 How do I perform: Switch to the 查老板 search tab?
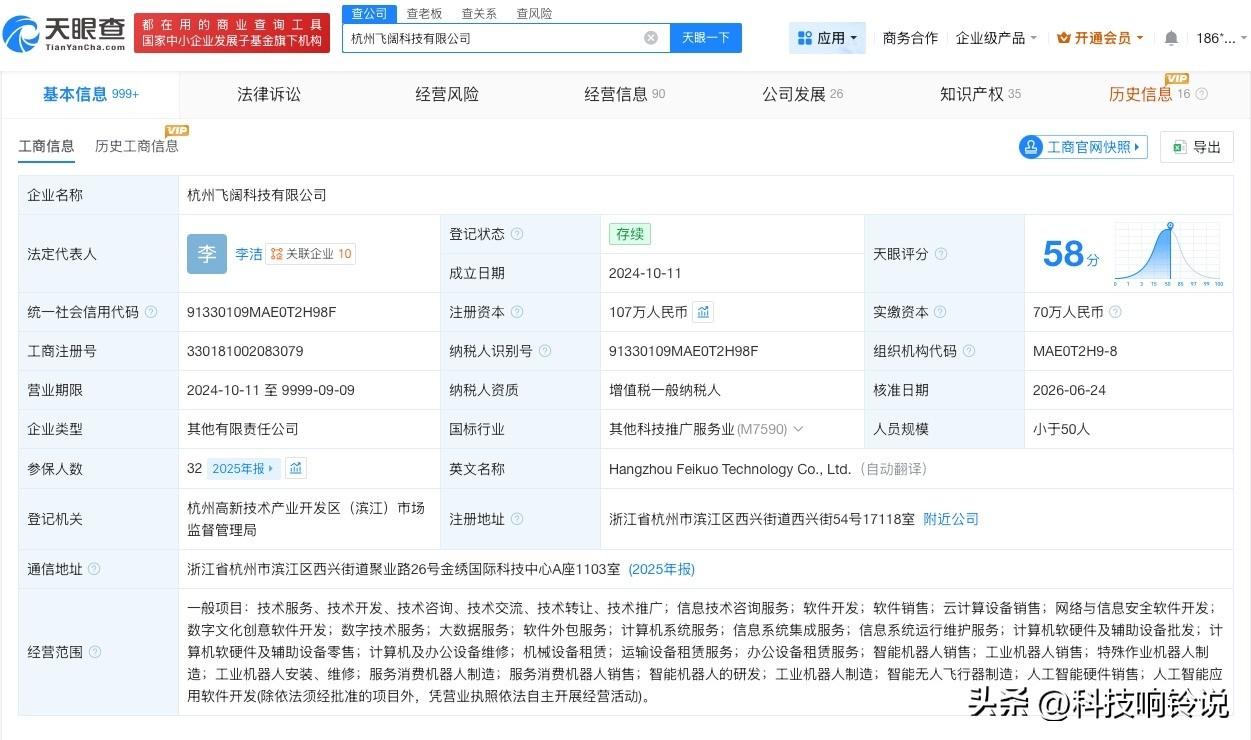pos(424,14)
